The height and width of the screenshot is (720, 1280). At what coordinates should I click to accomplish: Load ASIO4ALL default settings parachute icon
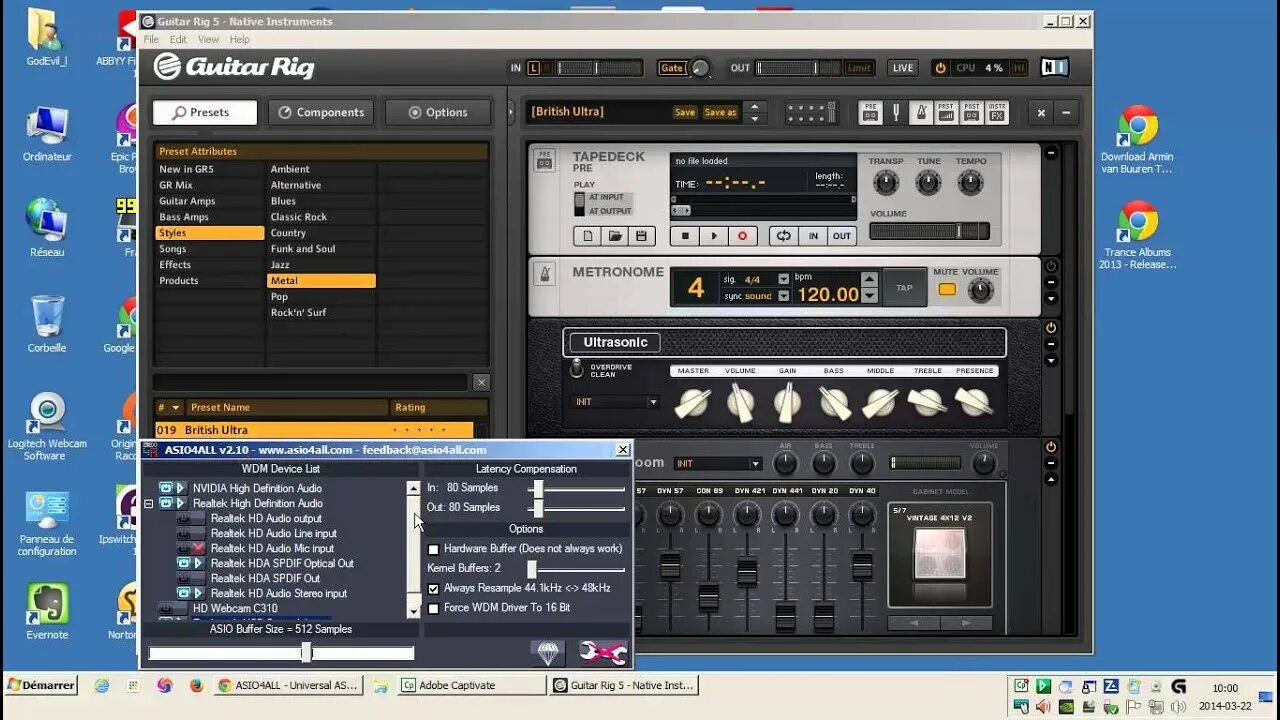point(547,653)
